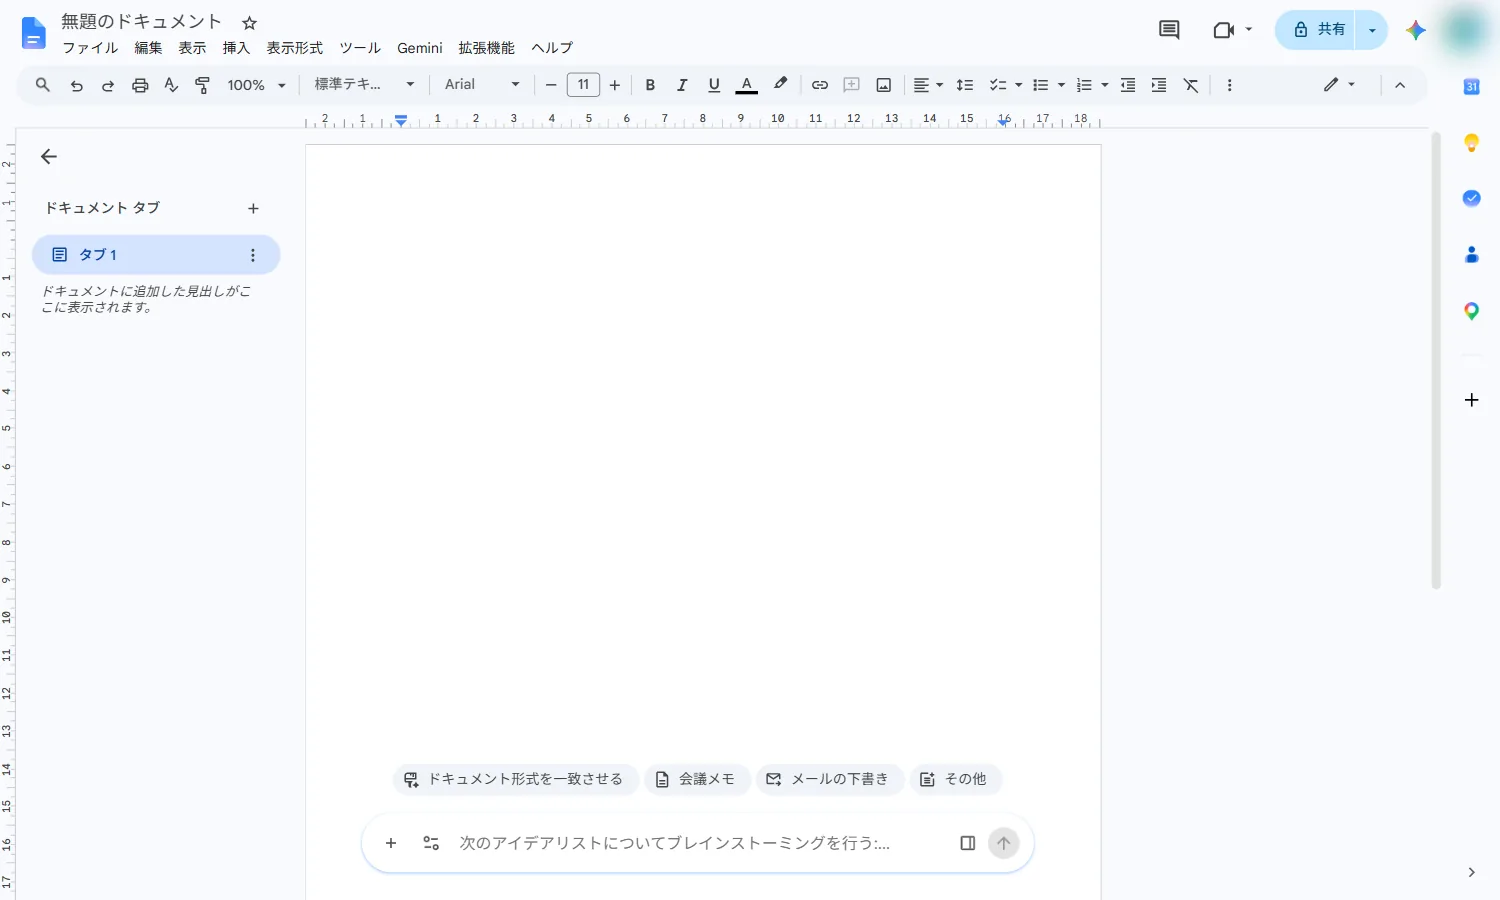This screenshot has width=1500, height=900.
Task: Open Google Tasks side panel
Action: coord(1471,198)
